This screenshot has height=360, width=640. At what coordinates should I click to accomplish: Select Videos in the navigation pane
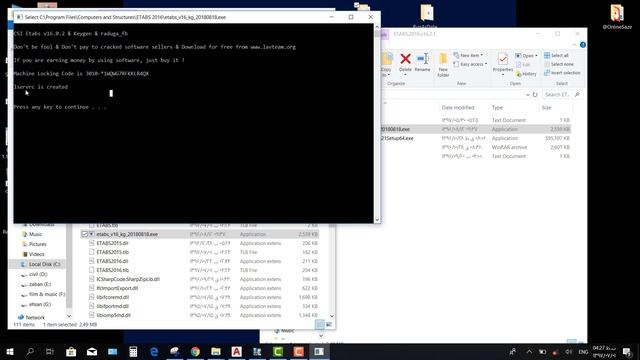pos(33,254)
